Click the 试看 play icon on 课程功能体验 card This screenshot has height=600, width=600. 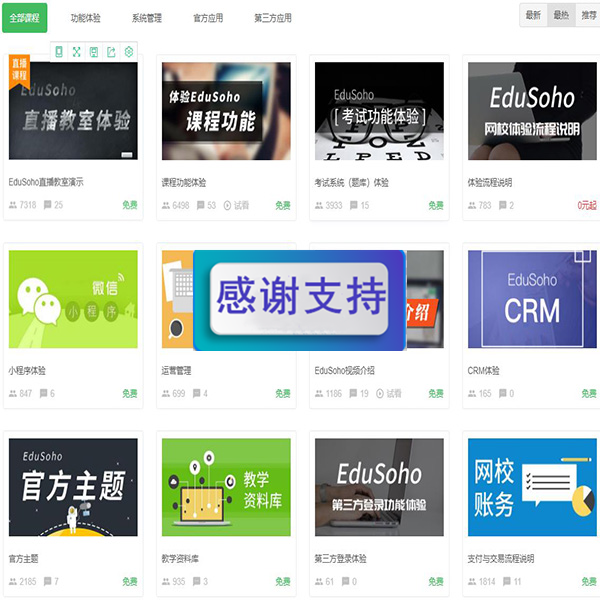tap(227, 205)
